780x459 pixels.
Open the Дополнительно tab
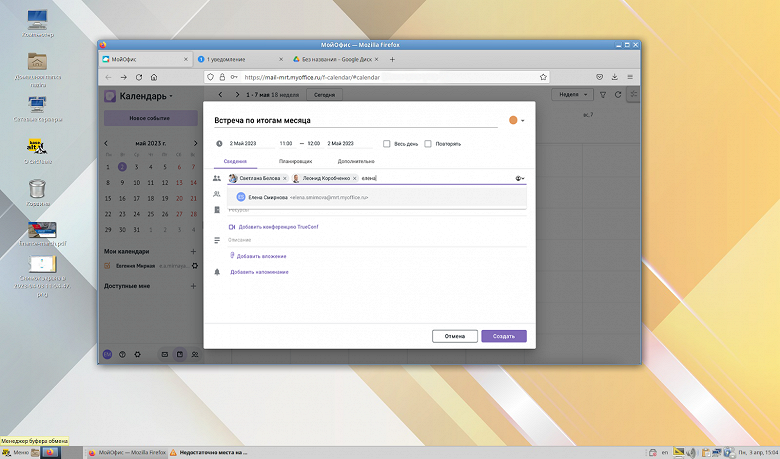356,161
